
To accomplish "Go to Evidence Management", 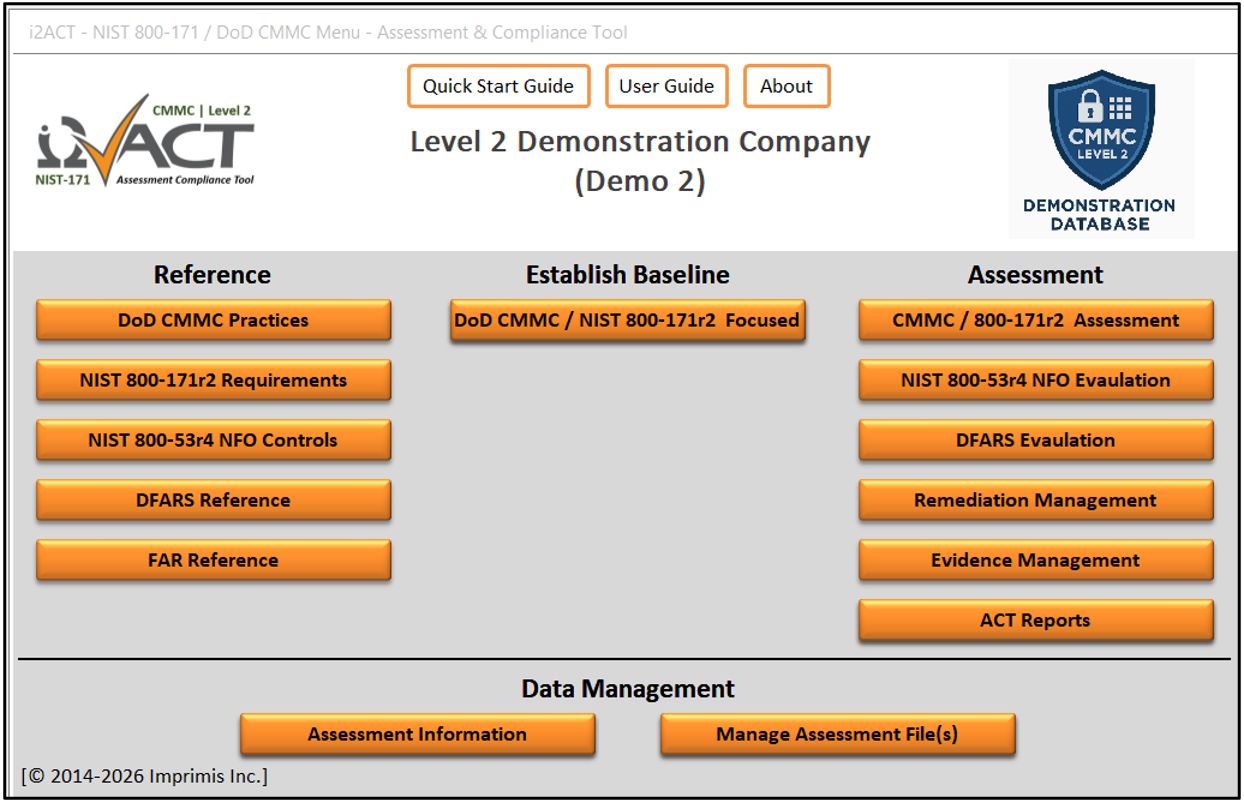I will [1036, 561].
